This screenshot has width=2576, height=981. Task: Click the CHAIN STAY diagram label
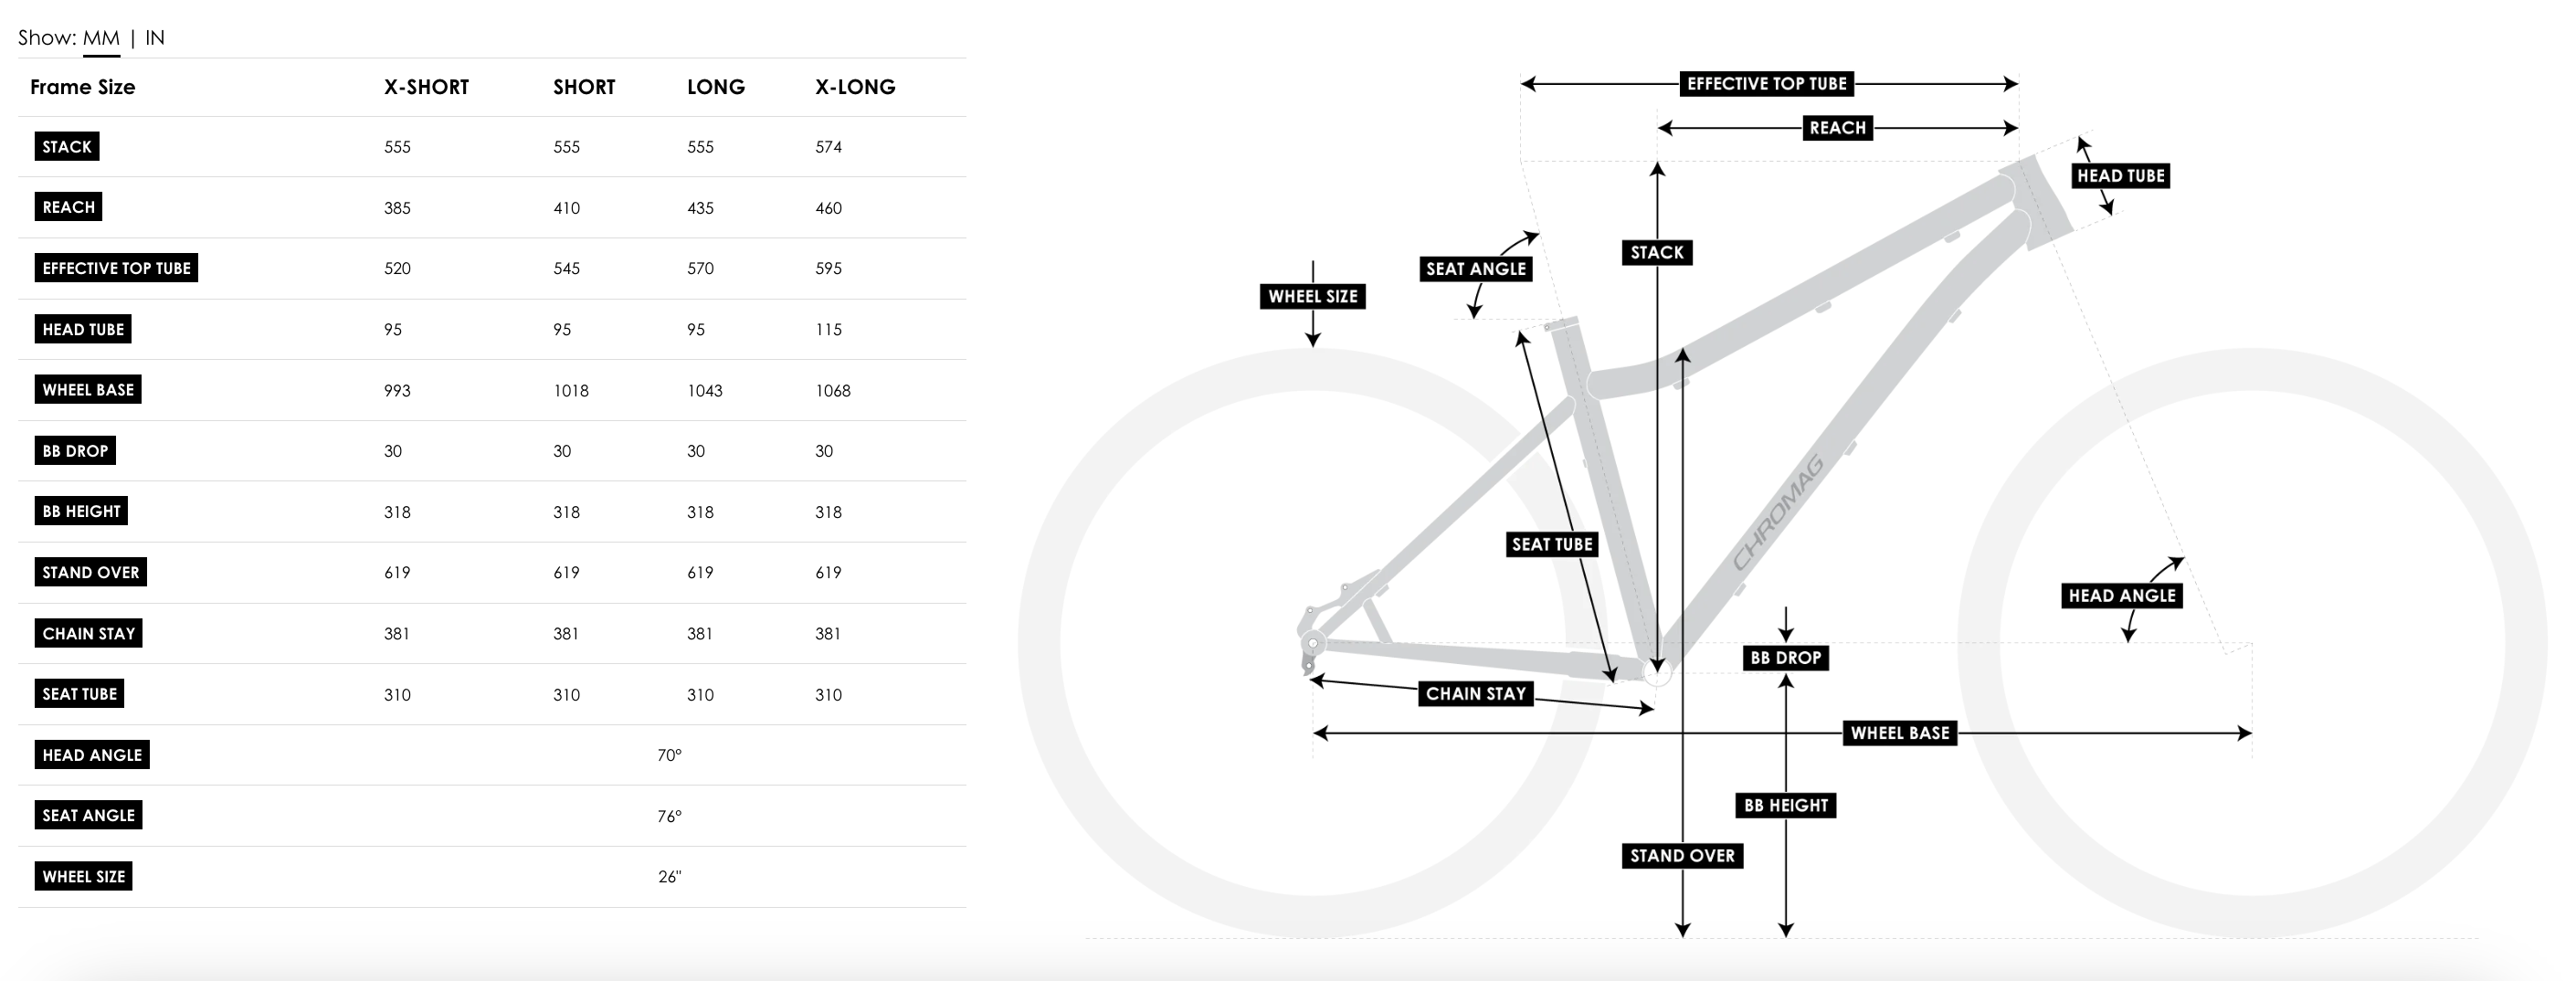pyautogui.click(x=1475, y=694)
